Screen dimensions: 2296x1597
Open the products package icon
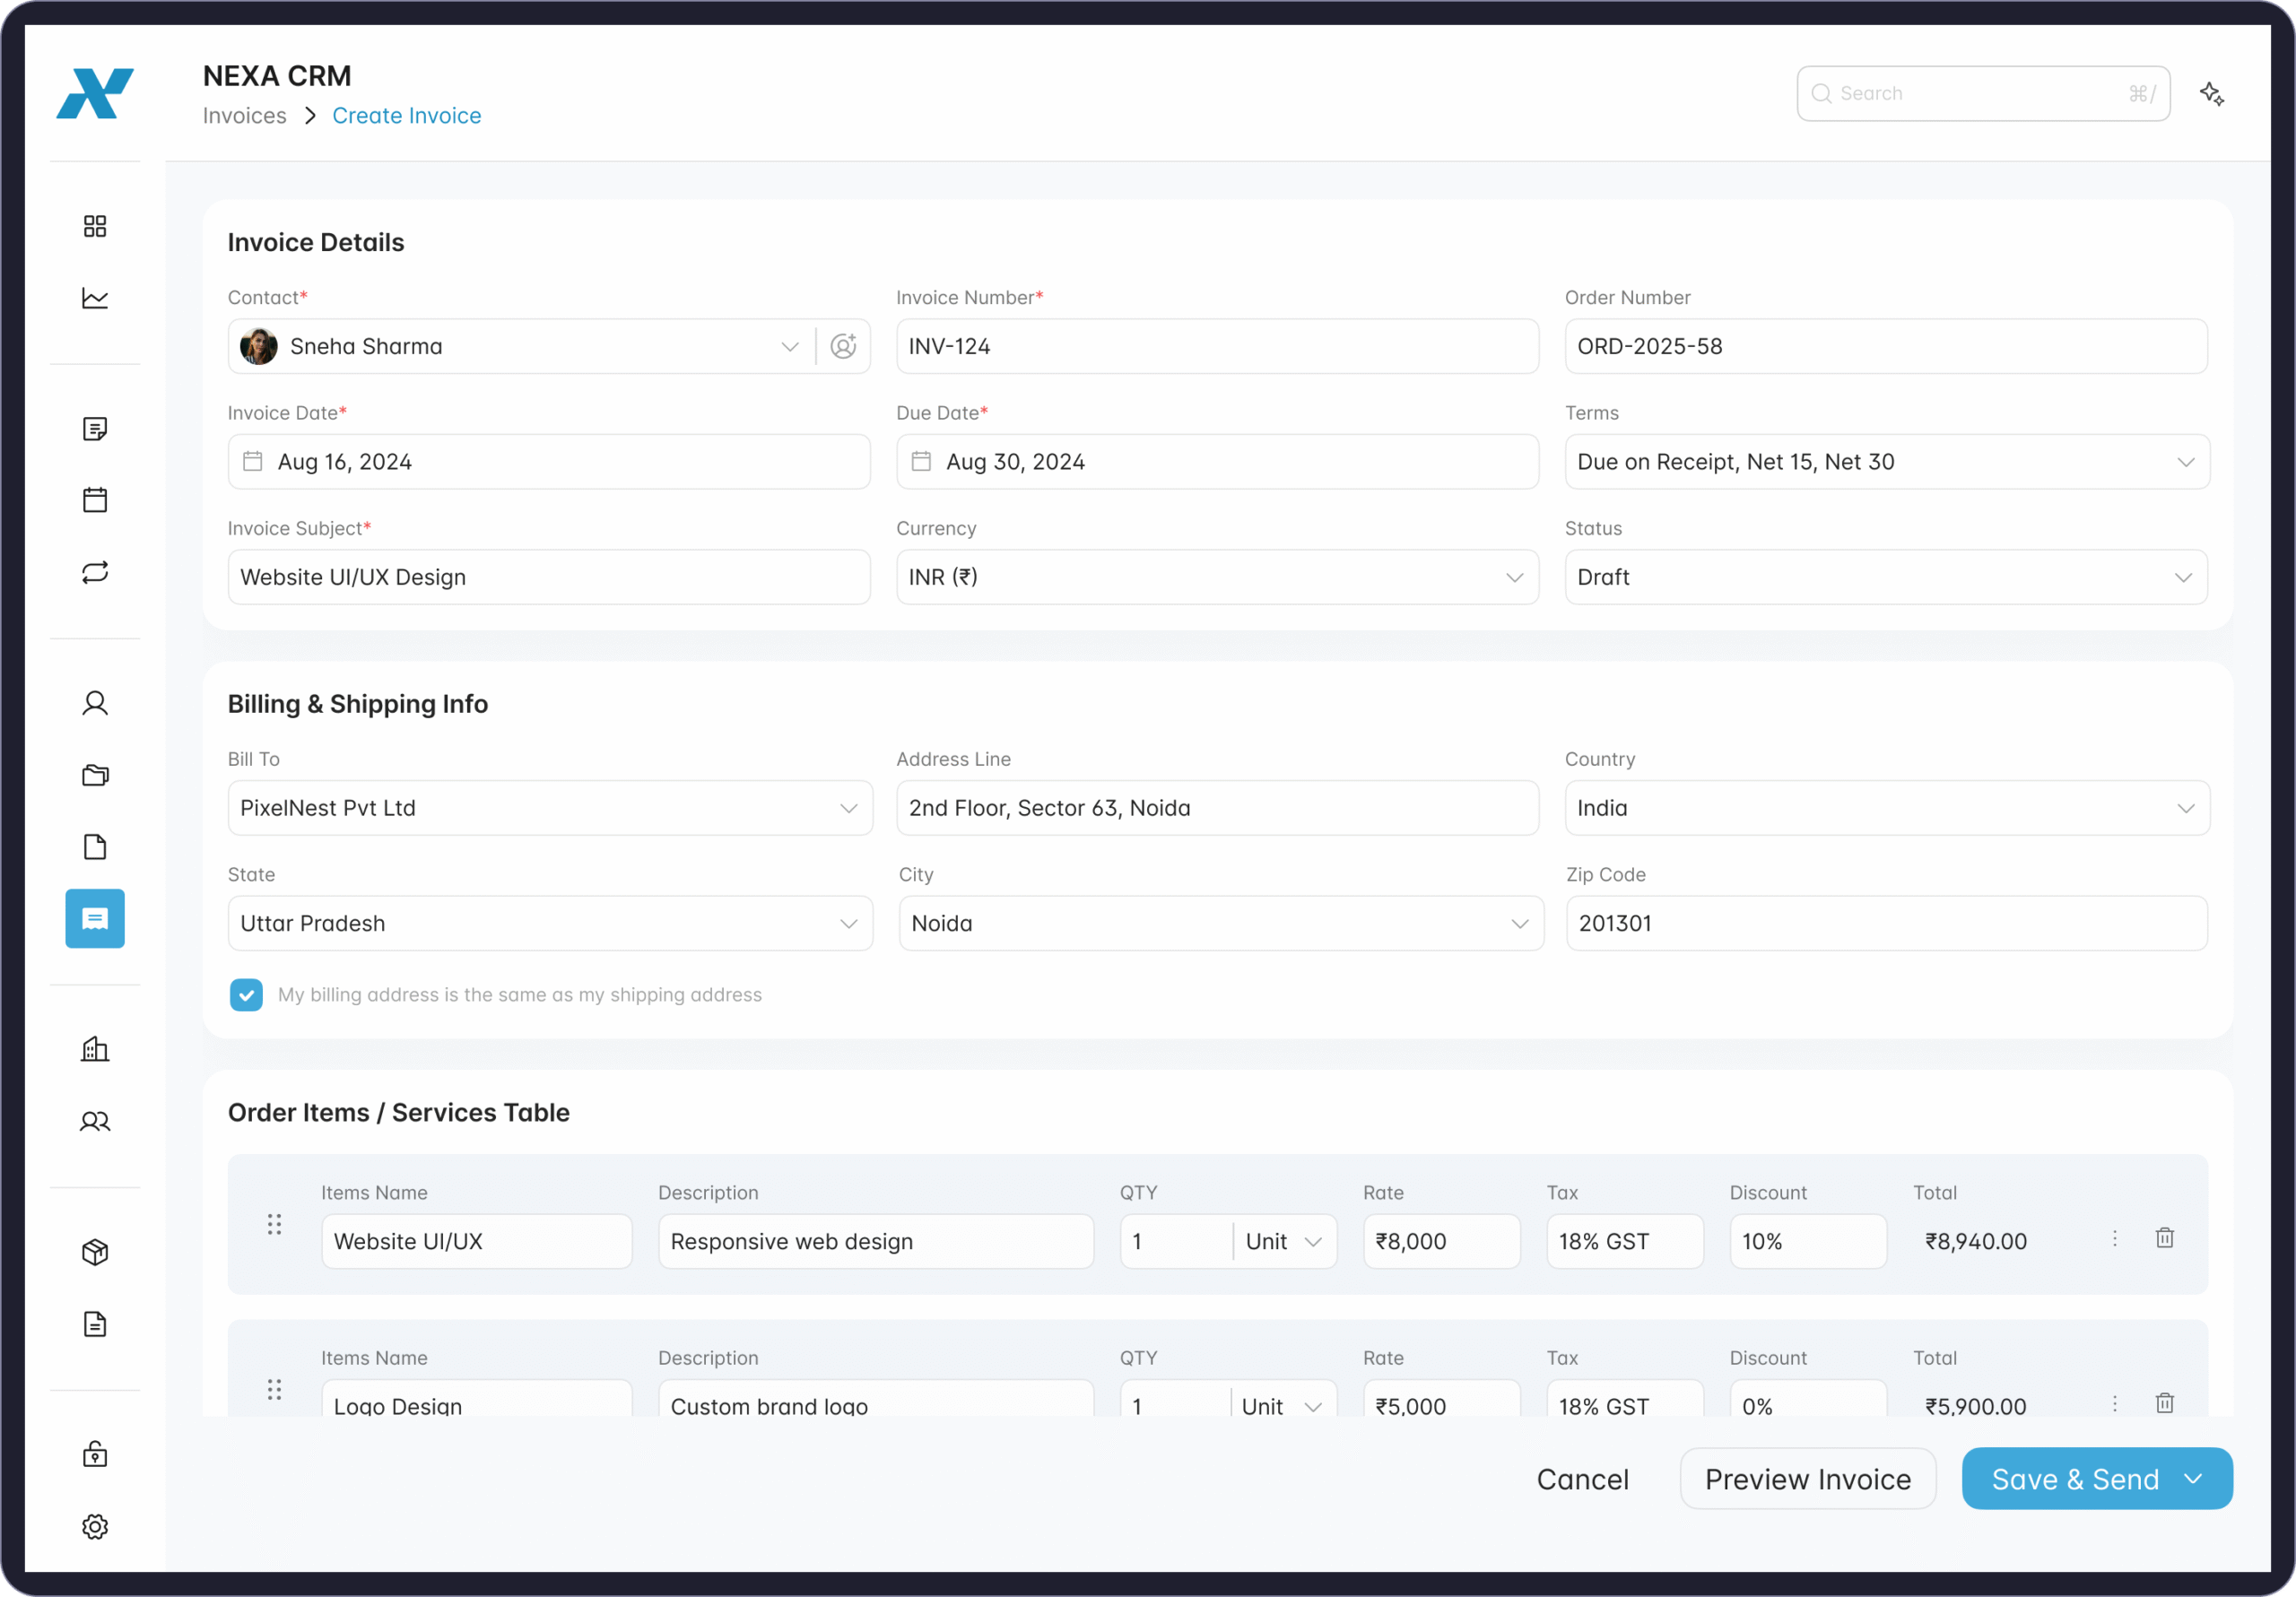95,1251
